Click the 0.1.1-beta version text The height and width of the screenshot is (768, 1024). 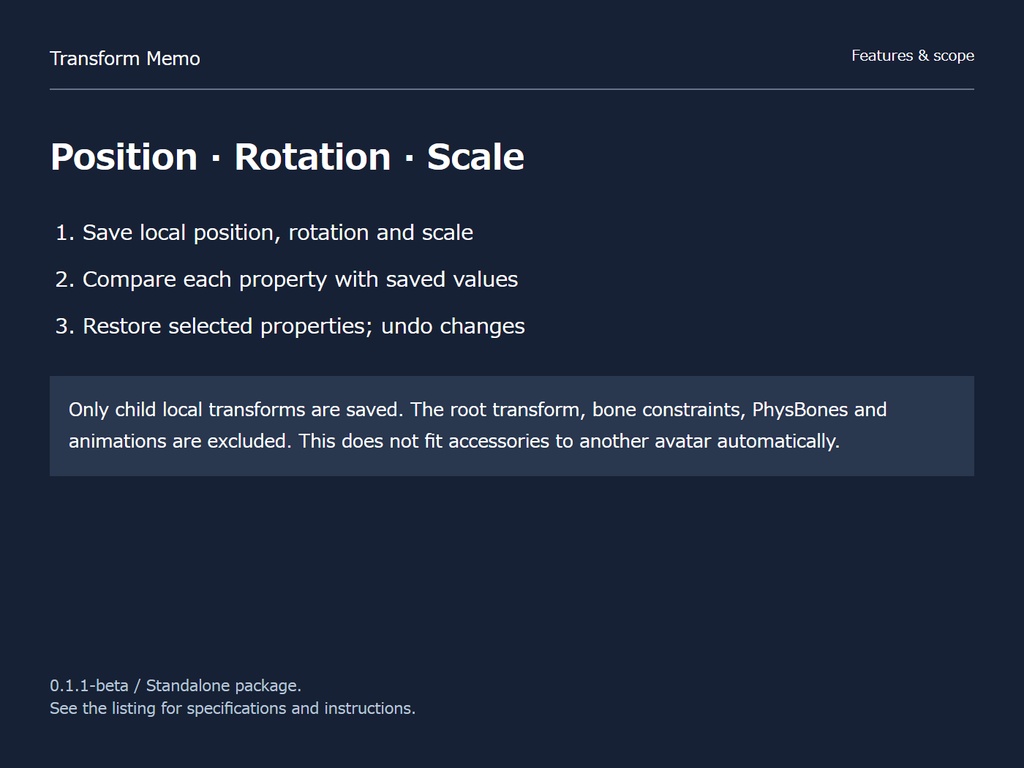point(89,686)
